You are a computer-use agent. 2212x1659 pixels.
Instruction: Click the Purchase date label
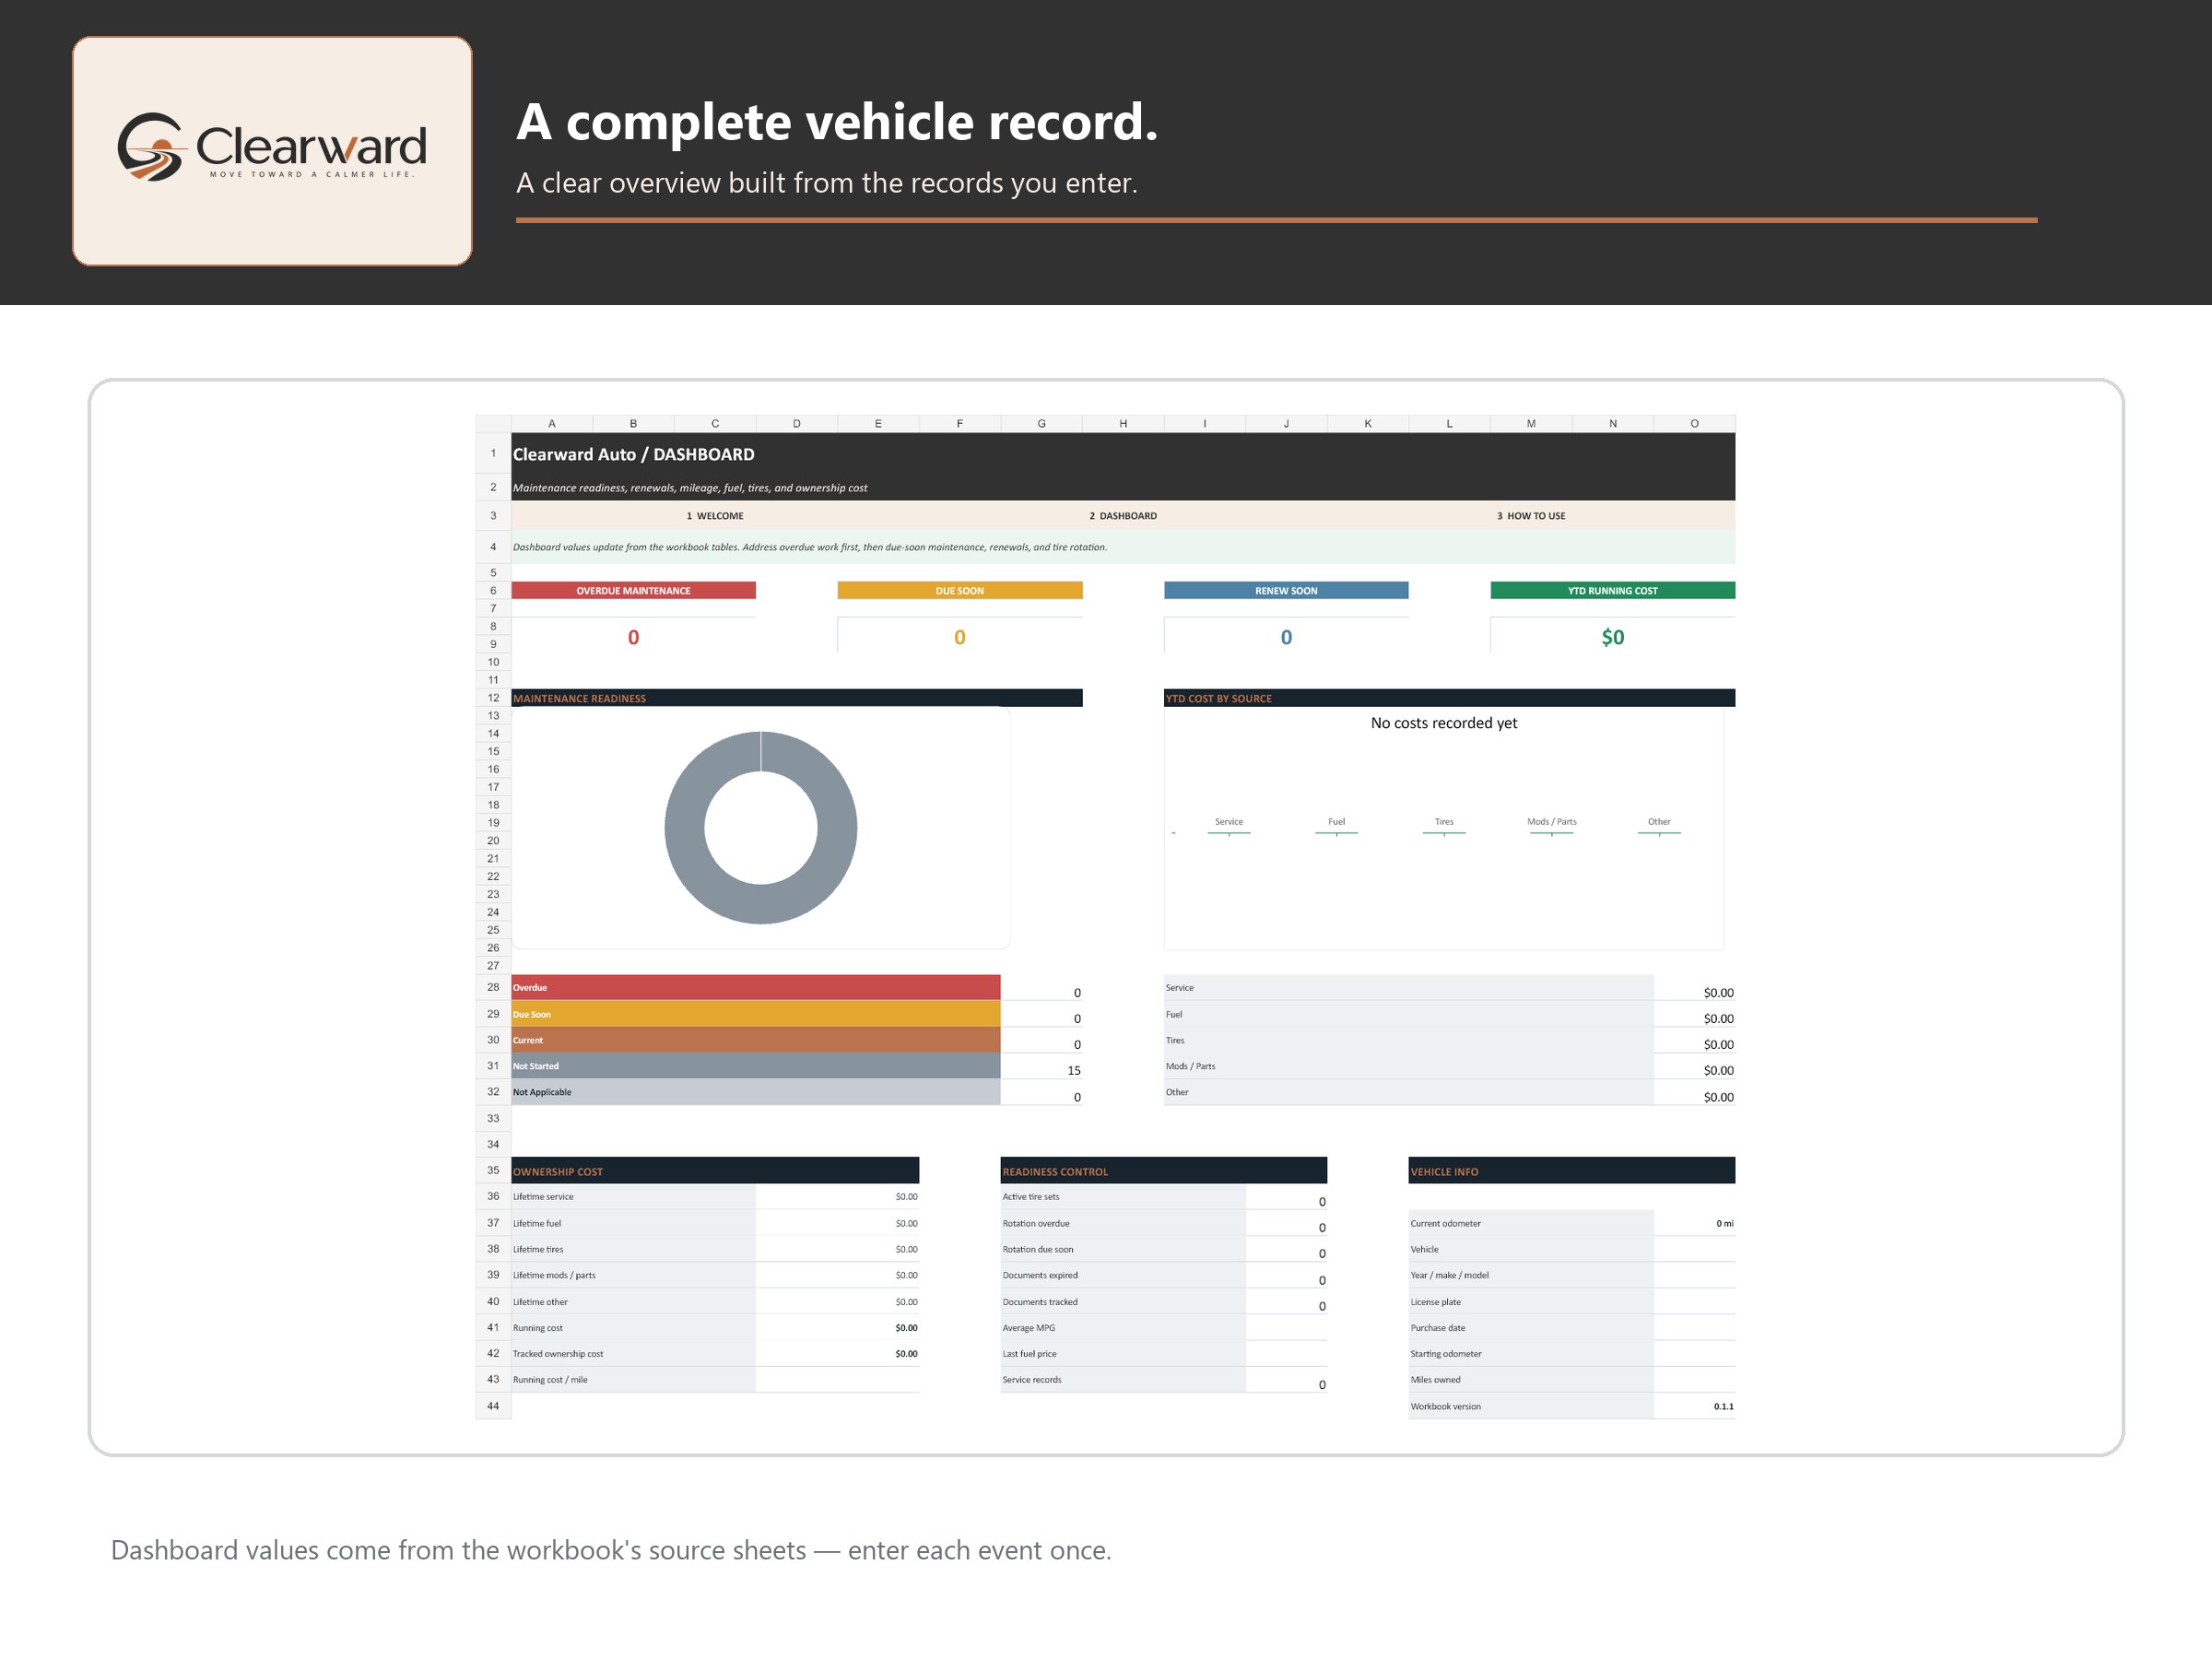point(1438,1328)
